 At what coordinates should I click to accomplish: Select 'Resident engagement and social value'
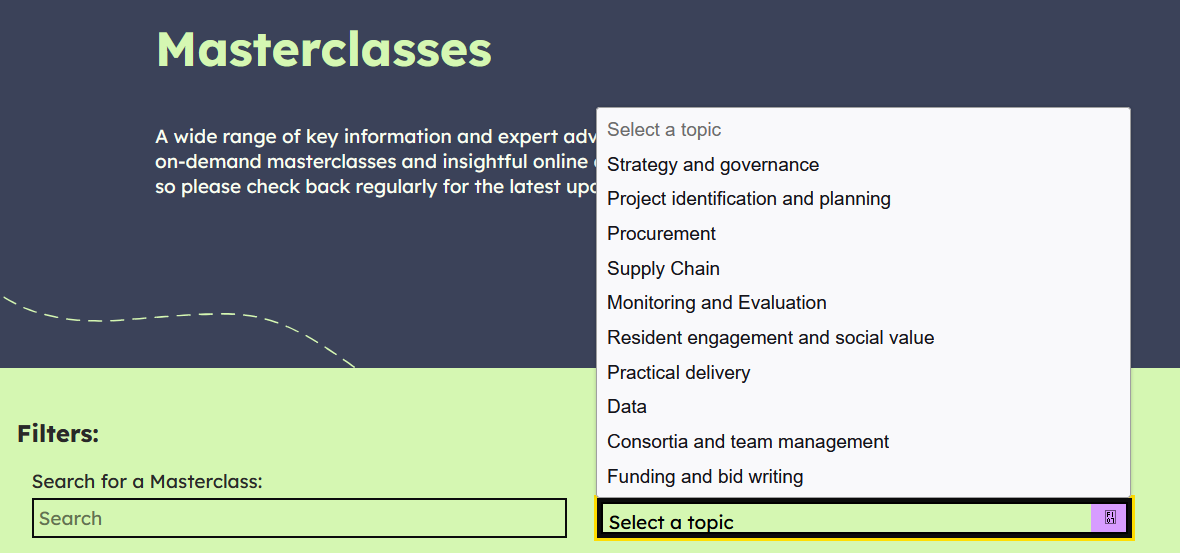pyautogui.click(x=771, y=338)
